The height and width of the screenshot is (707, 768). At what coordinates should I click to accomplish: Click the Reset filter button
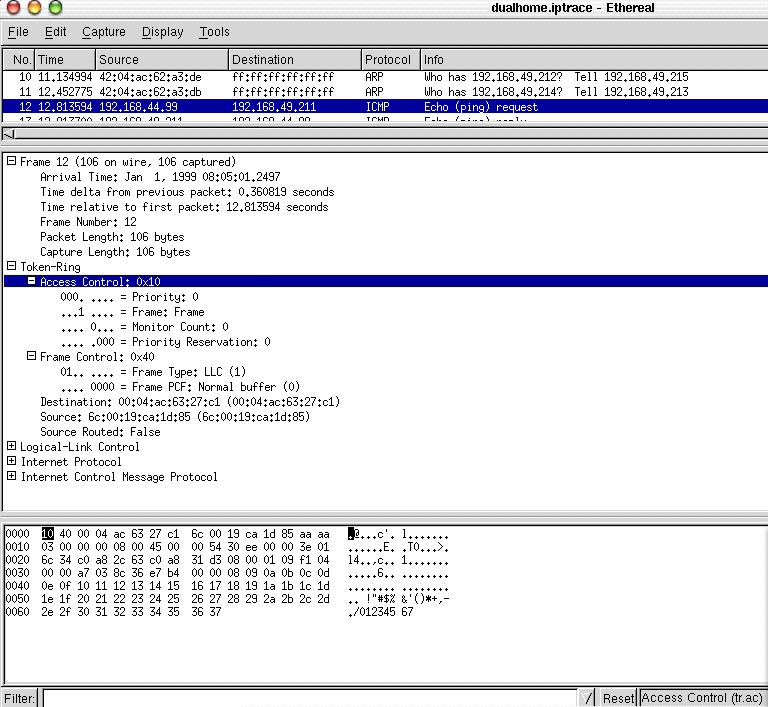[x=618, y=698]
